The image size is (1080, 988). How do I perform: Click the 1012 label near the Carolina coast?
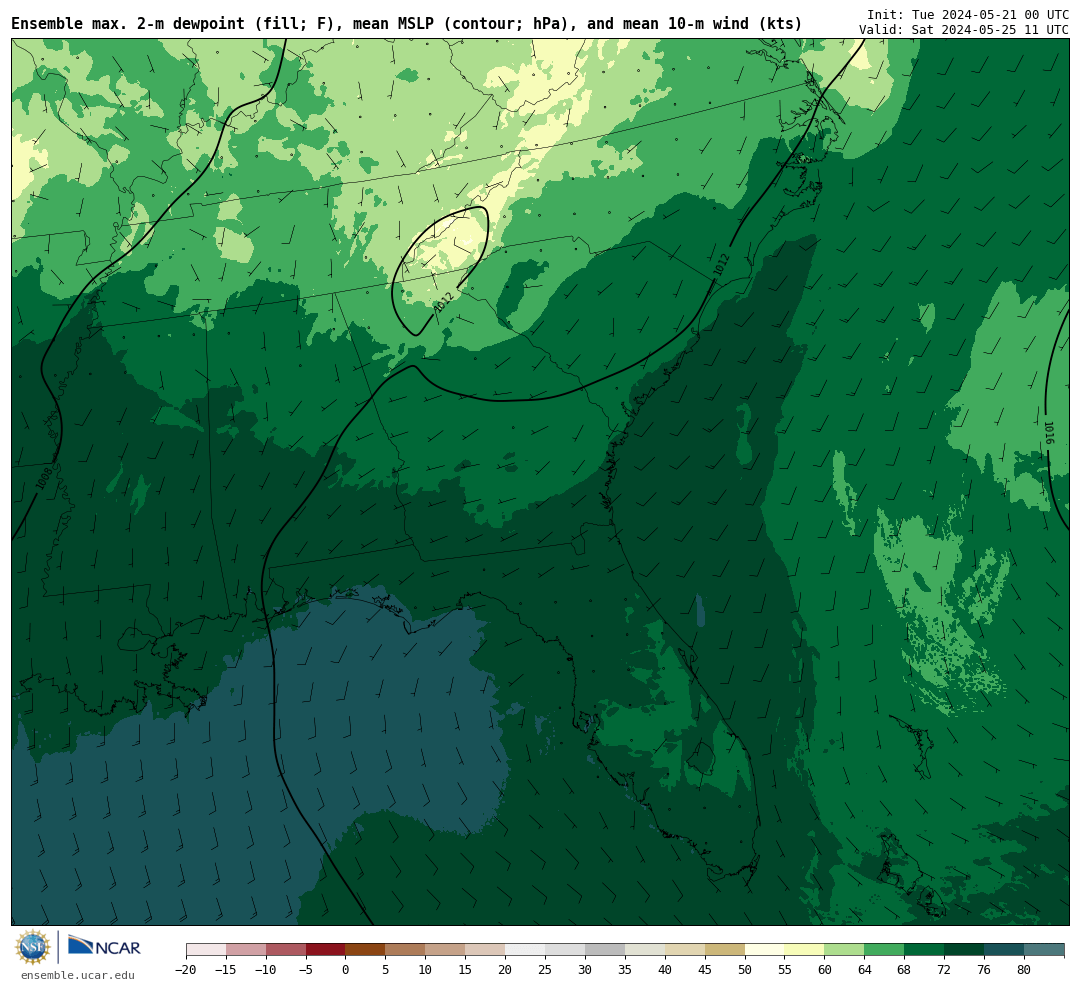(721, 265)
